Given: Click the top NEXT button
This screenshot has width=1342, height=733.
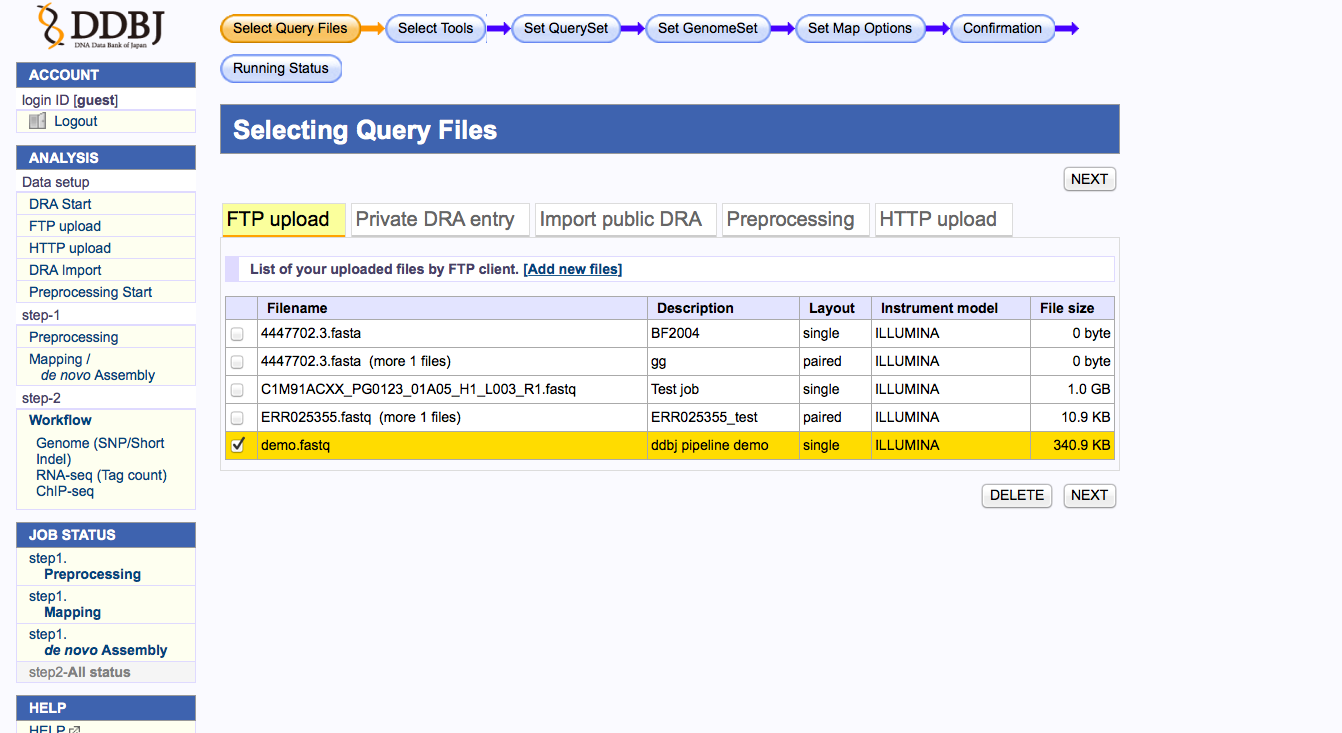Looking at the screenshot, I should coord(1089,179).
